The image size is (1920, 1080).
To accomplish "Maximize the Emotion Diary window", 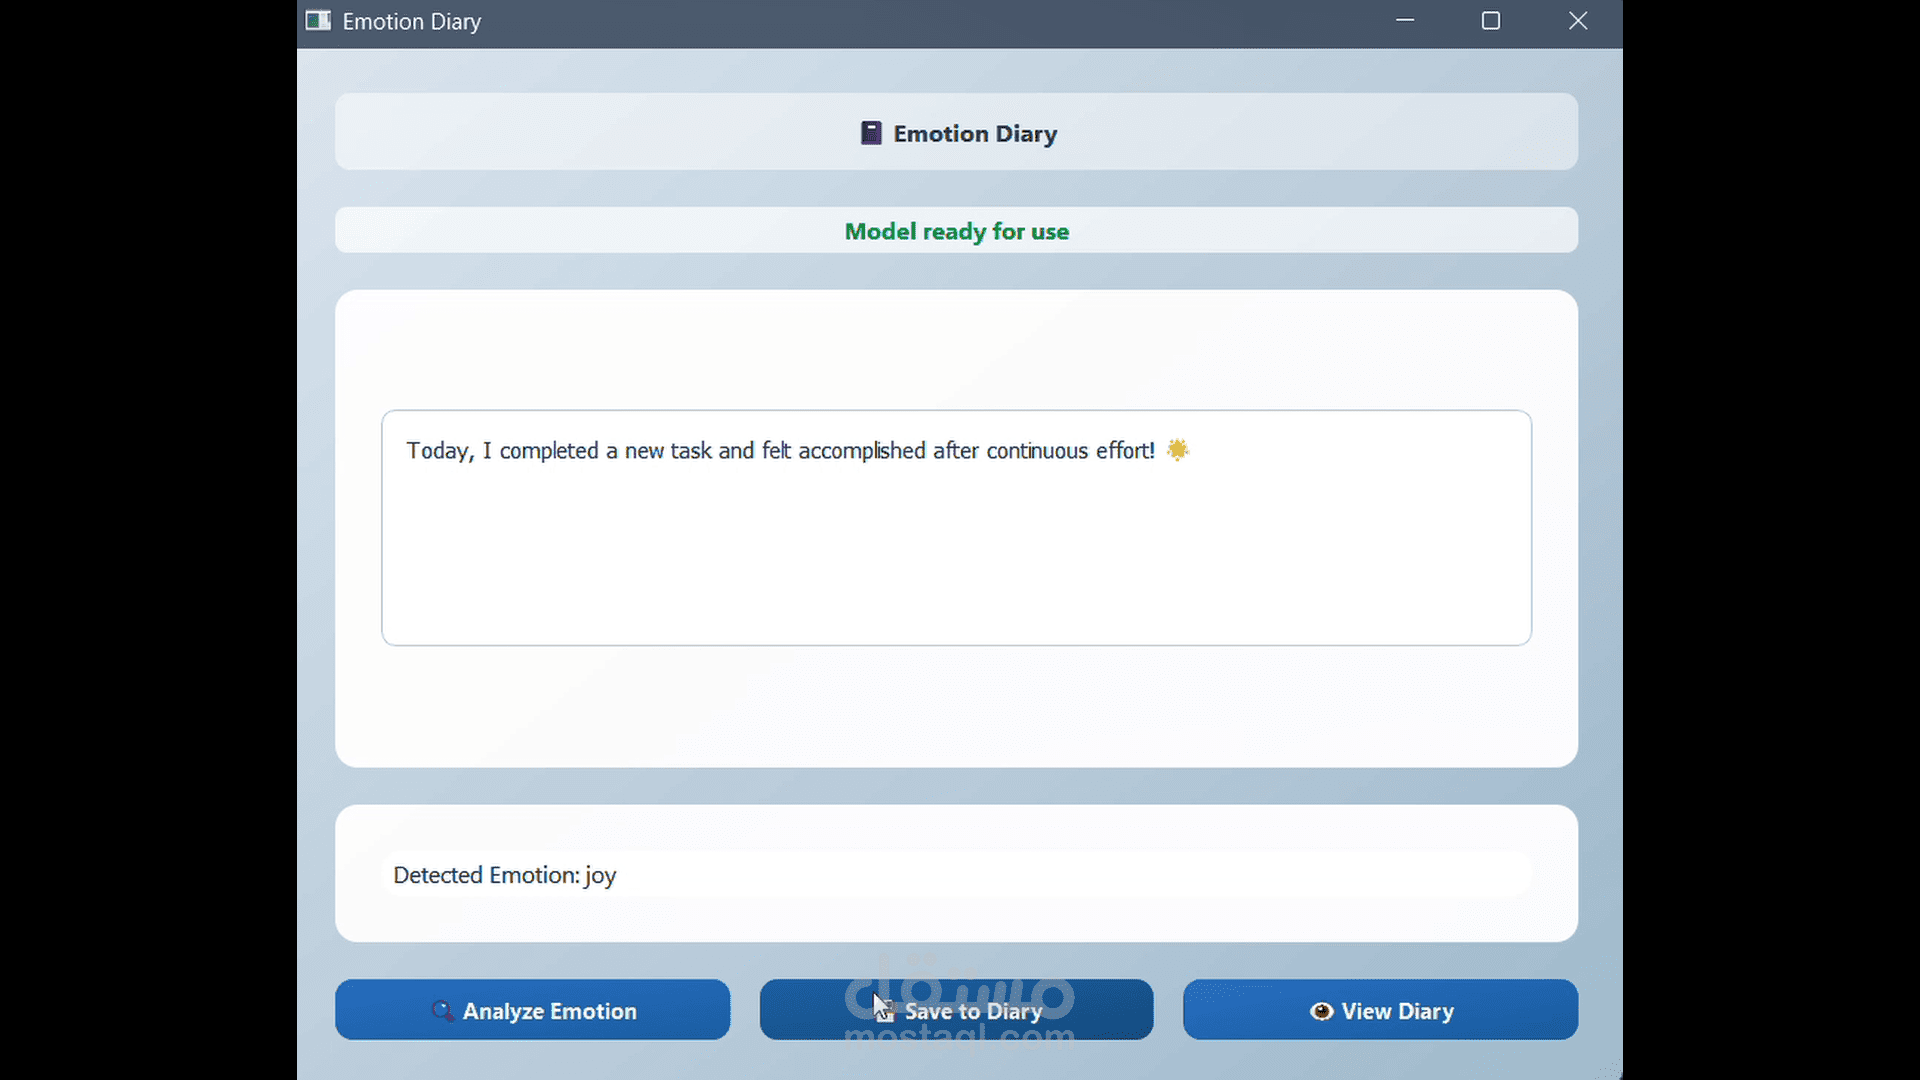I will click(1491, 20).
